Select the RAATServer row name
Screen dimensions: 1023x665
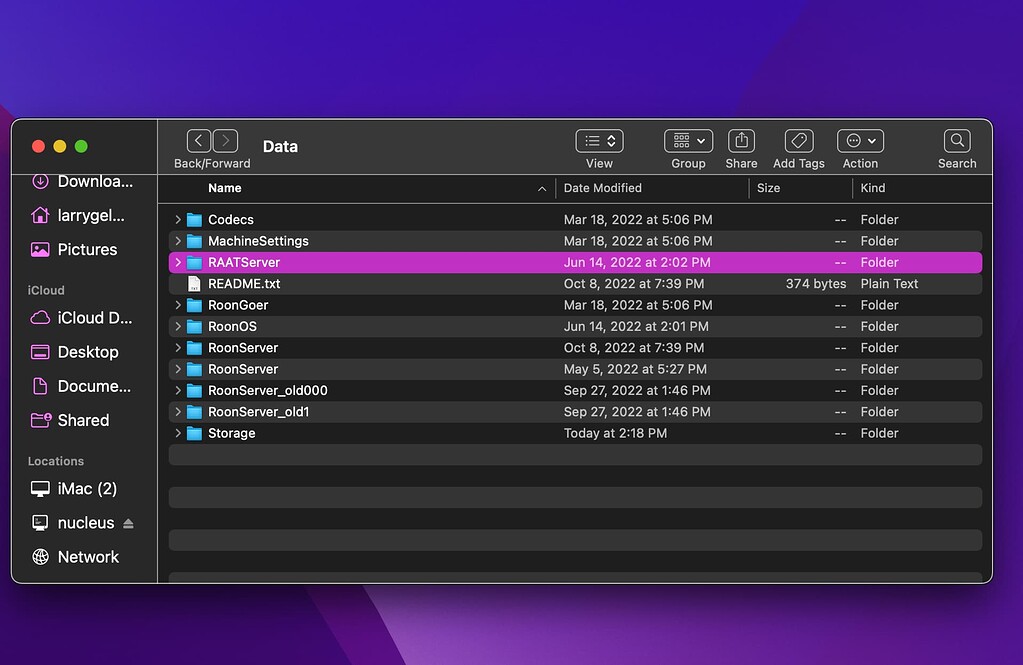pyautogui.click(x=244, y=262)
